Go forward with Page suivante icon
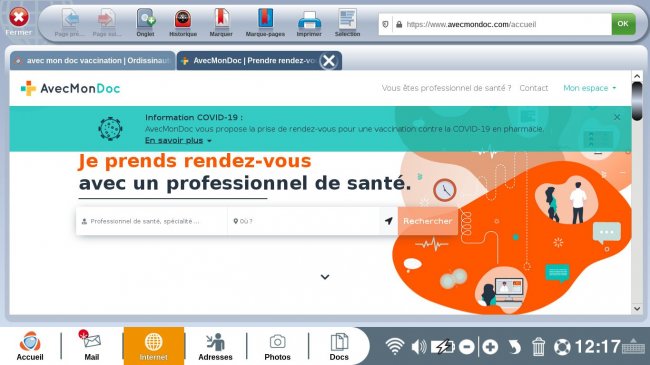This screenshot has height=365, width=650. [107, 19]
